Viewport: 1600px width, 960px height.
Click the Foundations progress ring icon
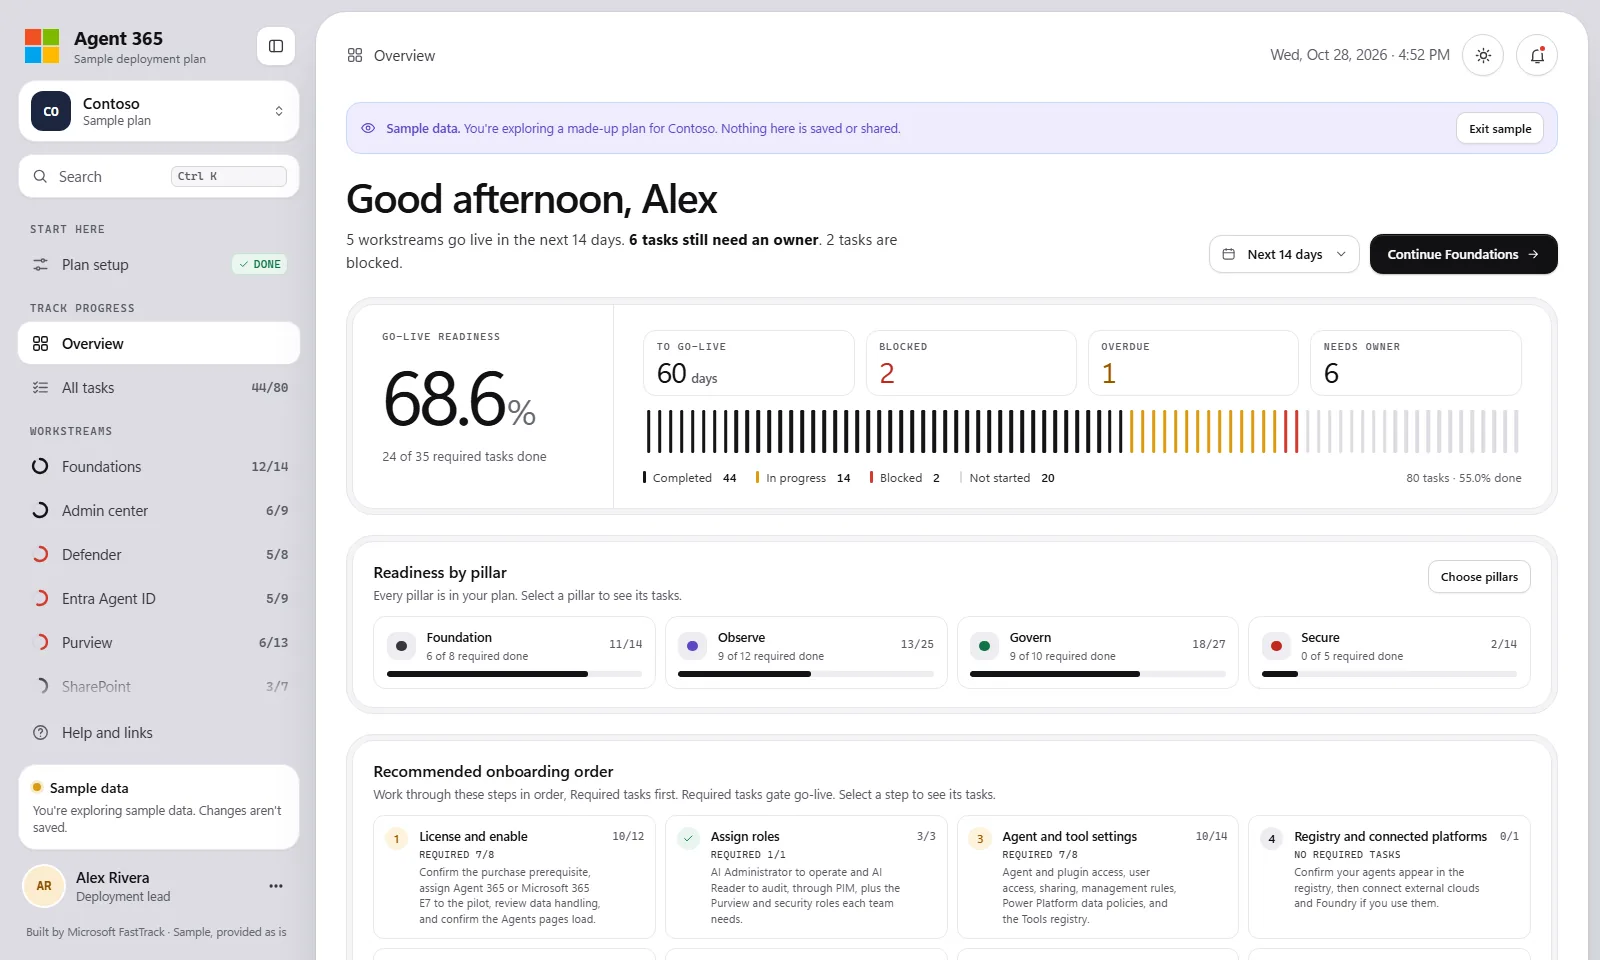coord(40,466)
